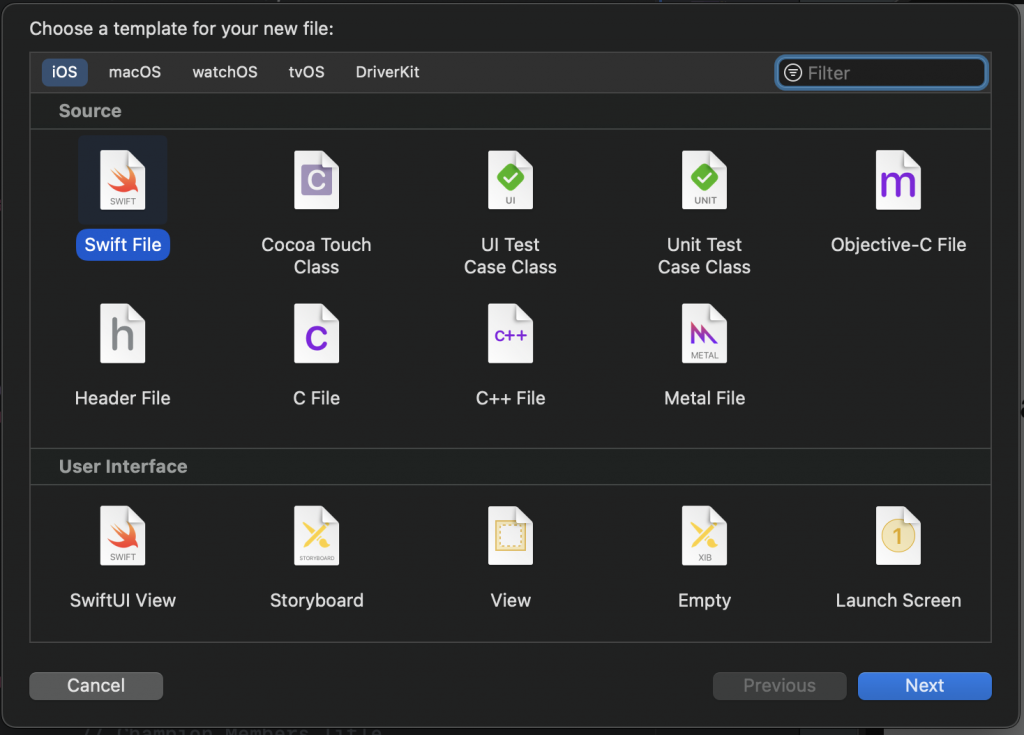
Task: Select the Launch Screen template icon
Action: [899, 536]
